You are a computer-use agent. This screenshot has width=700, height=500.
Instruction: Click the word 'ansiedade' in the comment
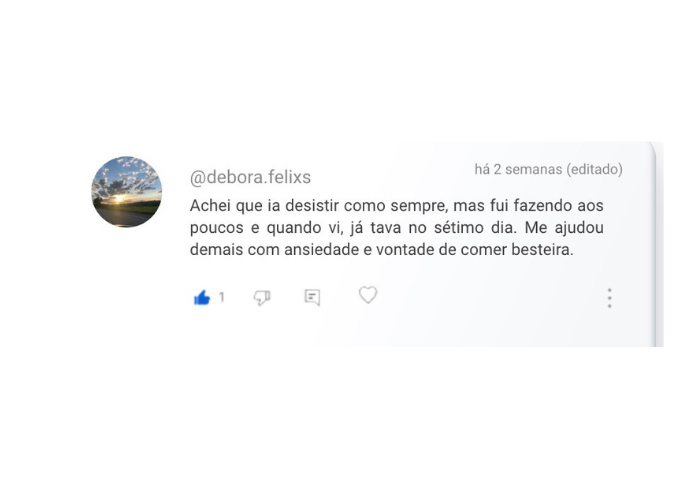point(321,250)
